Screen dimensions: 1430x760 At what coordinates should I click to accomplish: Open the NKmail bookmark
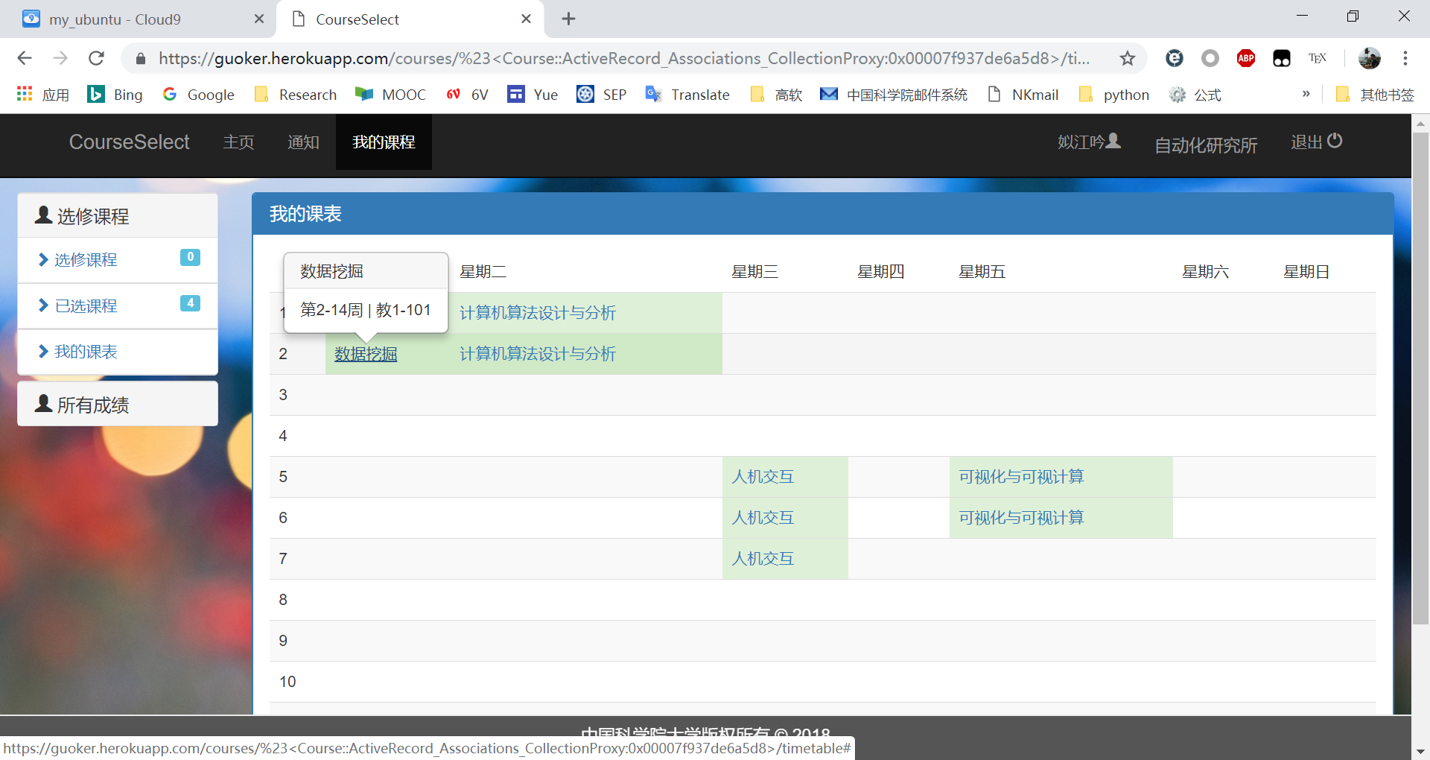[1022, 94]
